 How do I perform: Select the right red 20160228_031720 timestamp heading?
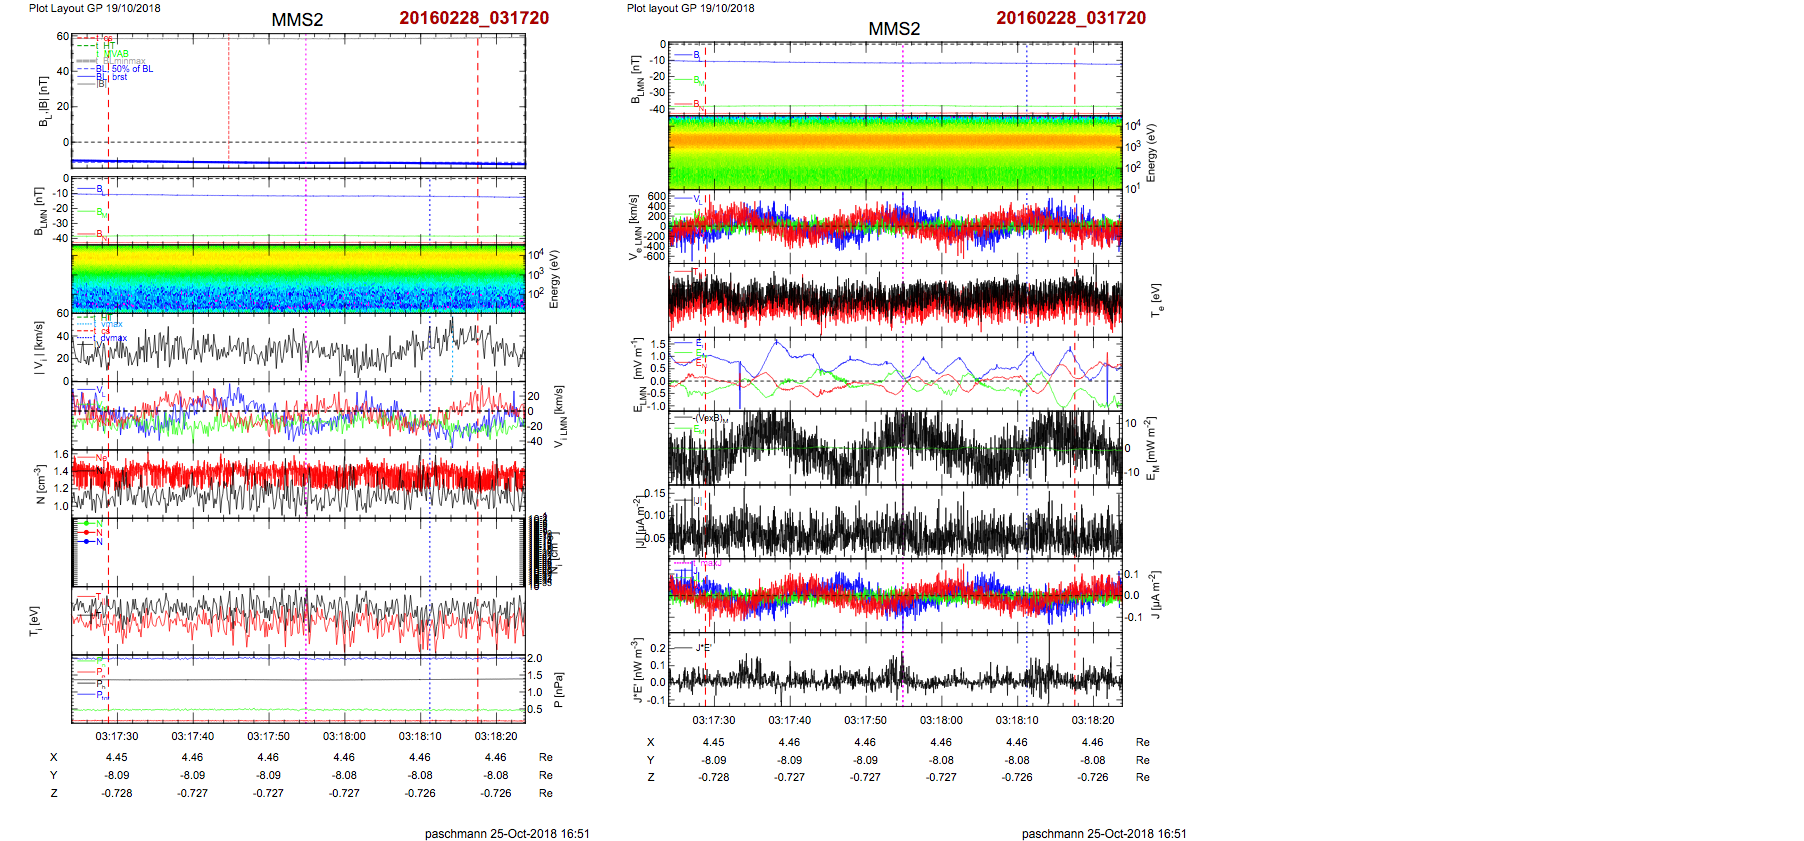coord(1071,18)
